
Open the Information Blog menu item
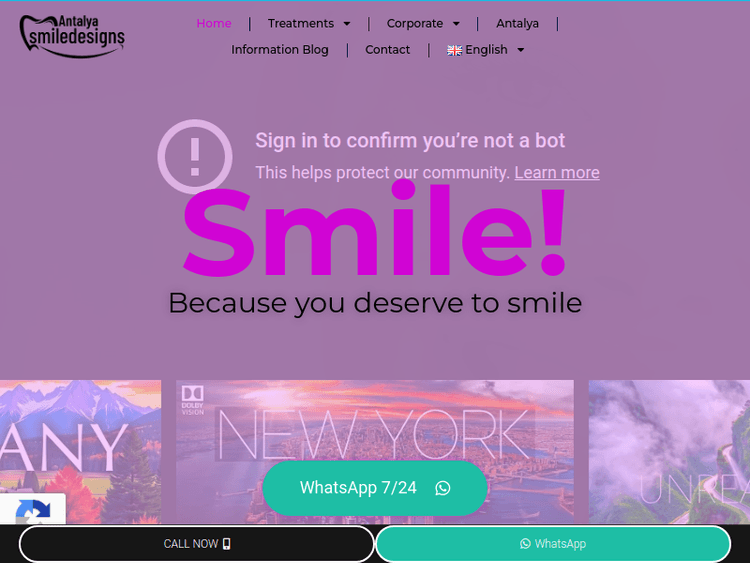point(280,50)
